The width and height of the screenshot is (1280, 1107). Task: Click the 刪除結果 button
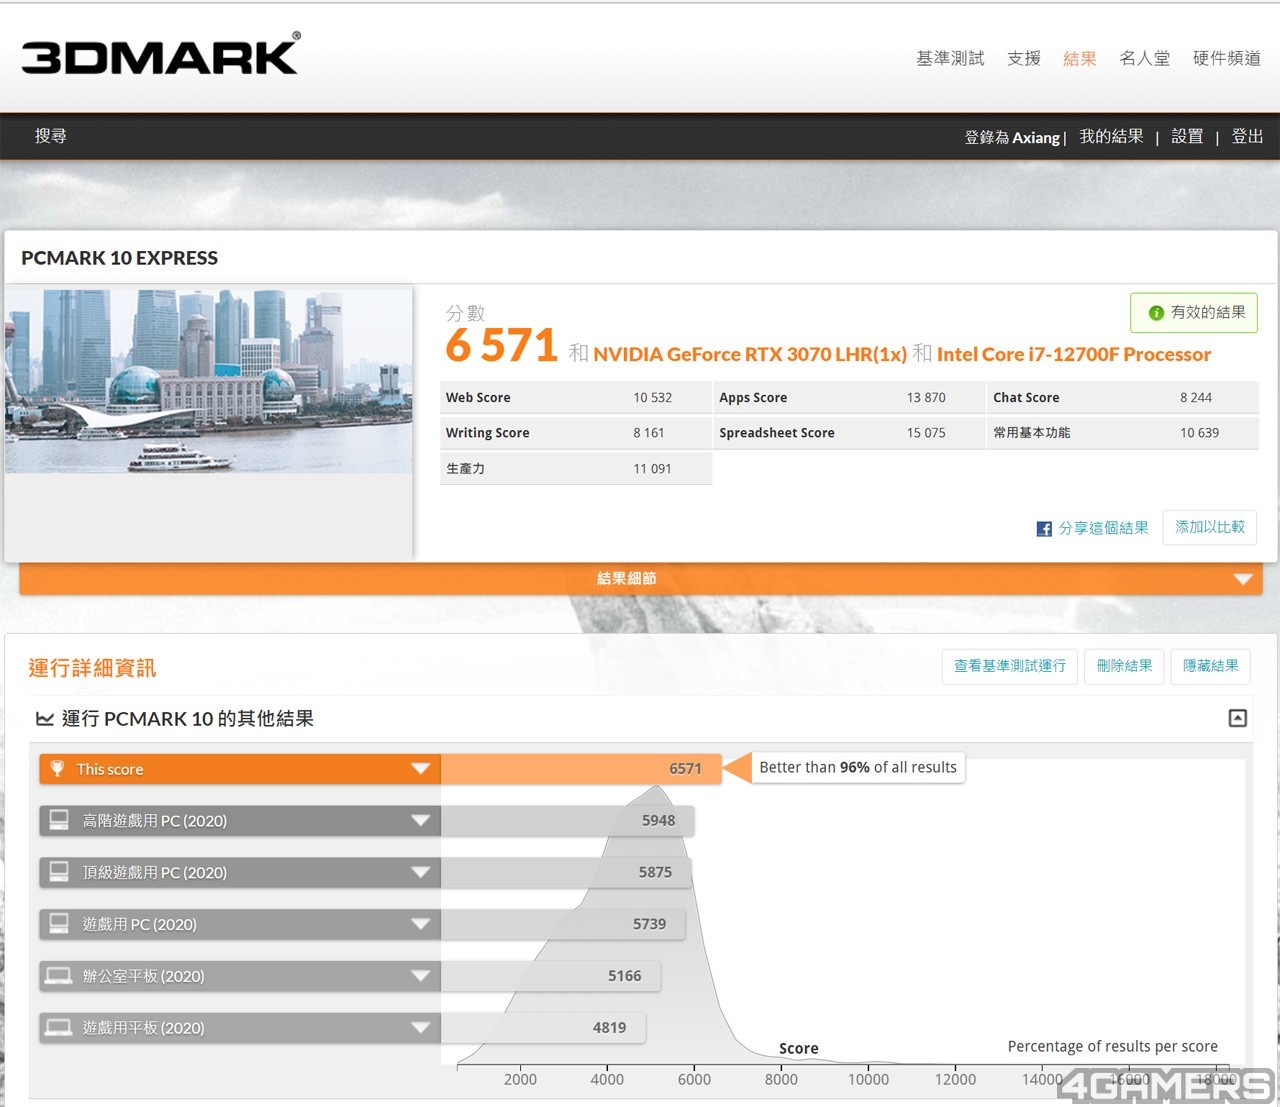tap(1124, 666)
